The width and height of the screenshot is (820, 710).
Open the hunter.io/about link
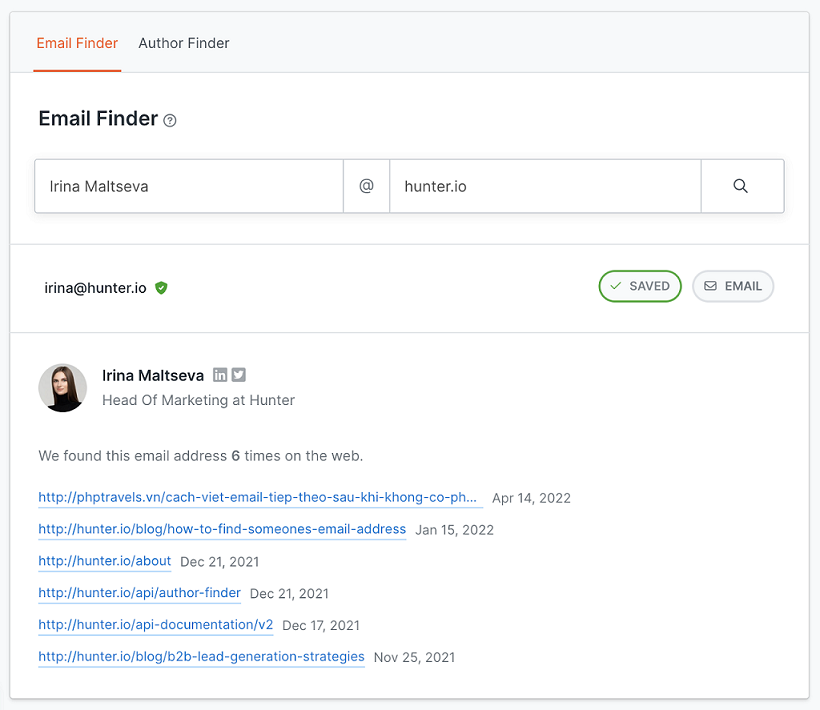coord(105,561)
